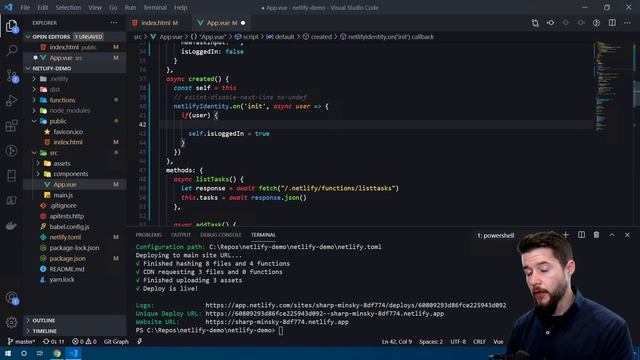Switch to the Problems panel tab

pyautogui.click(x=149, y=235)
